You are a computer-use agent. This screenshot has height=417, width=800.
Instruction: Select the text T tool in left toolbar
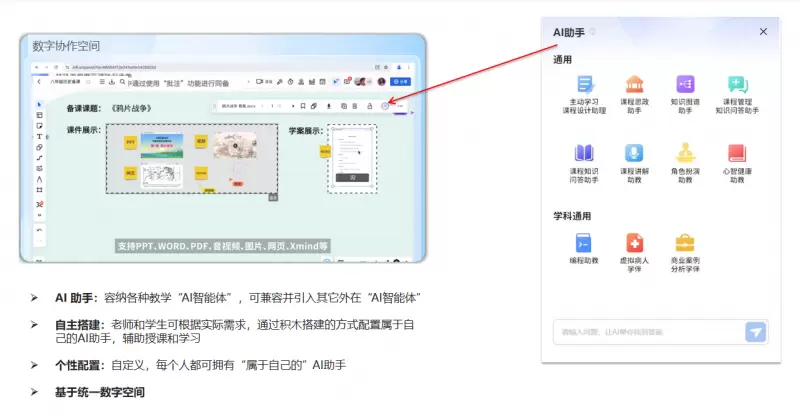[39, 136]
